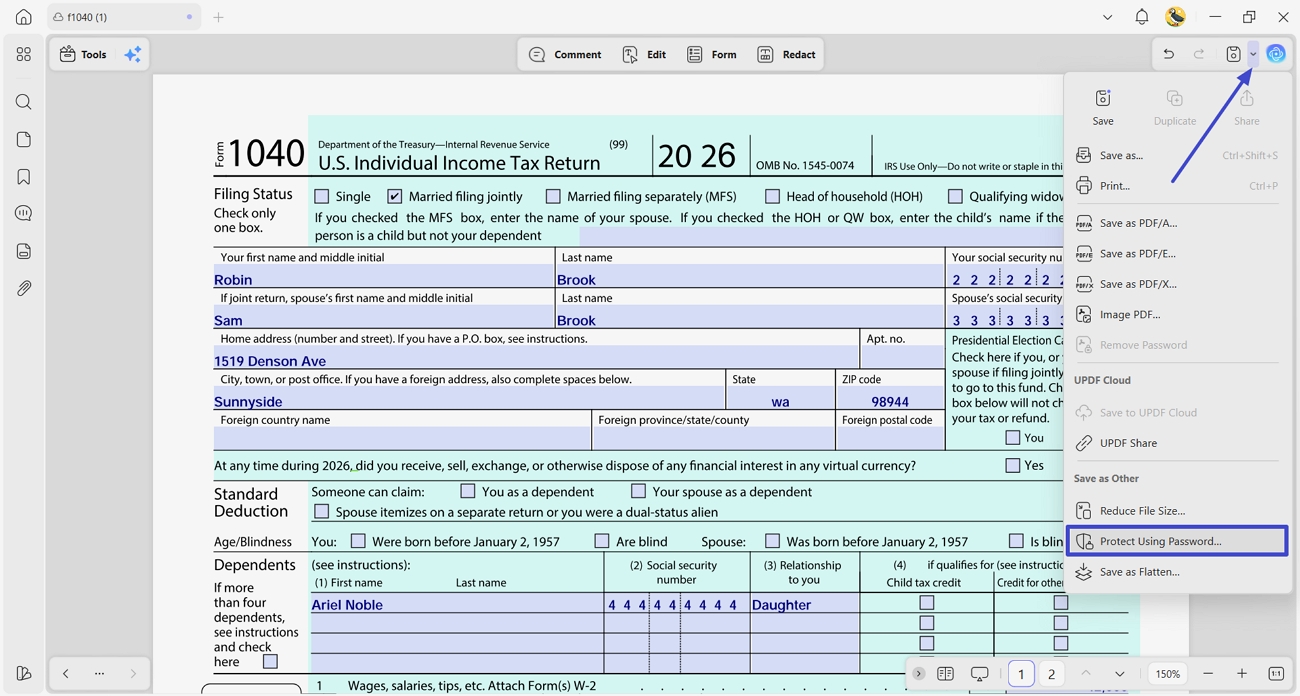This screenshot has width=1300, height=696.
Task: Launch the UPDF AI sparkle icon
Action: point(132,55)
